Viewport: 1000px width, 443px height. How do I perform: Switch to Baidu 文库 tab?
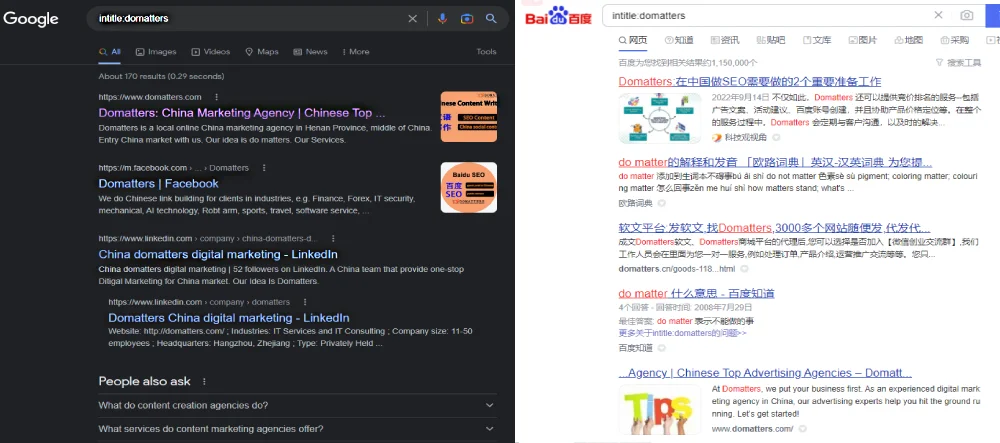817,40
